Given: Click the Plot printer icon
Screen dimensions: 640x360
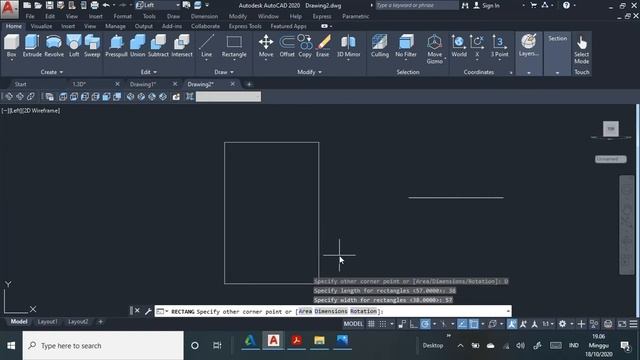Looking at the screenshot, I should point(94,5).
